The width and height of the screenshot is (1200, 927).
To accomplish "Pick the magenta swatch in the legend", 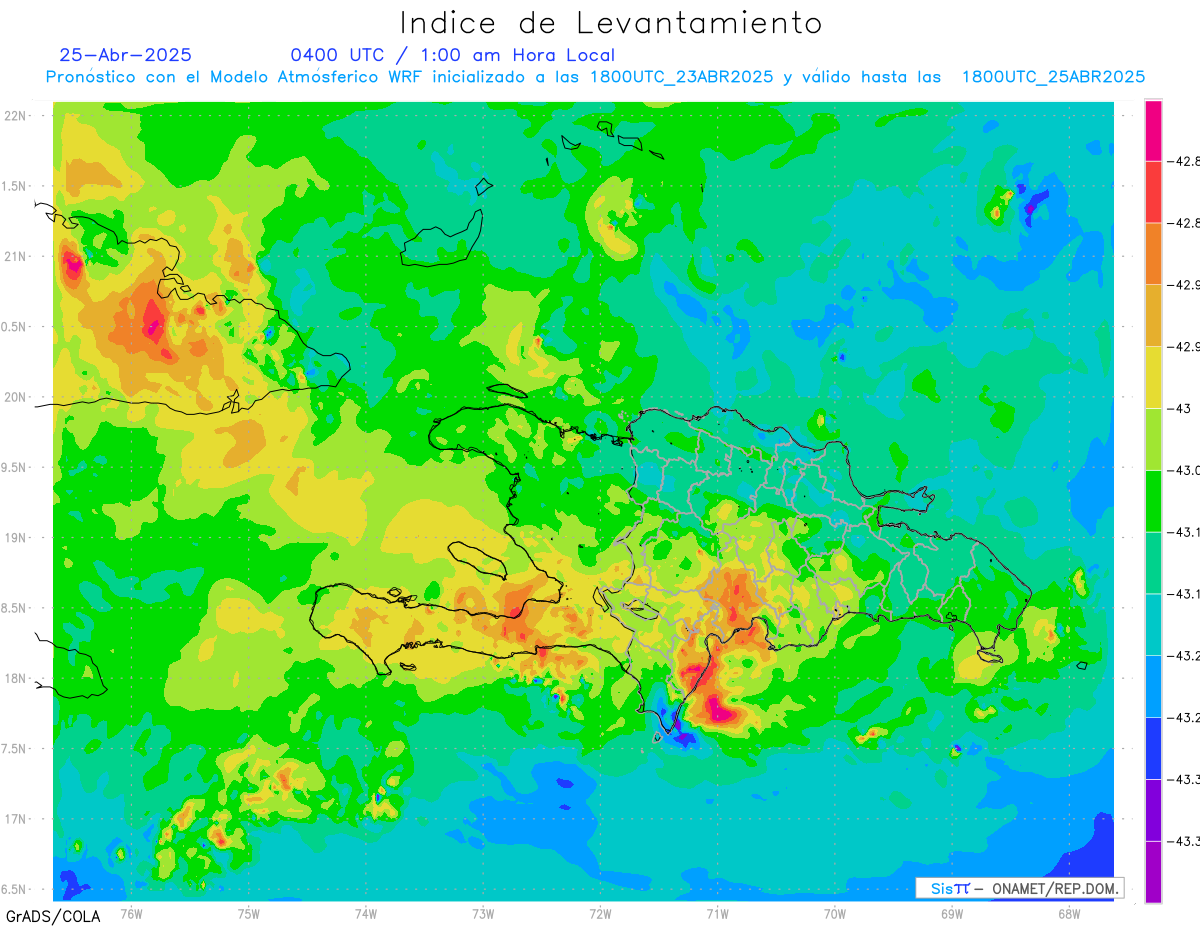I will [x=1153, y=130].
